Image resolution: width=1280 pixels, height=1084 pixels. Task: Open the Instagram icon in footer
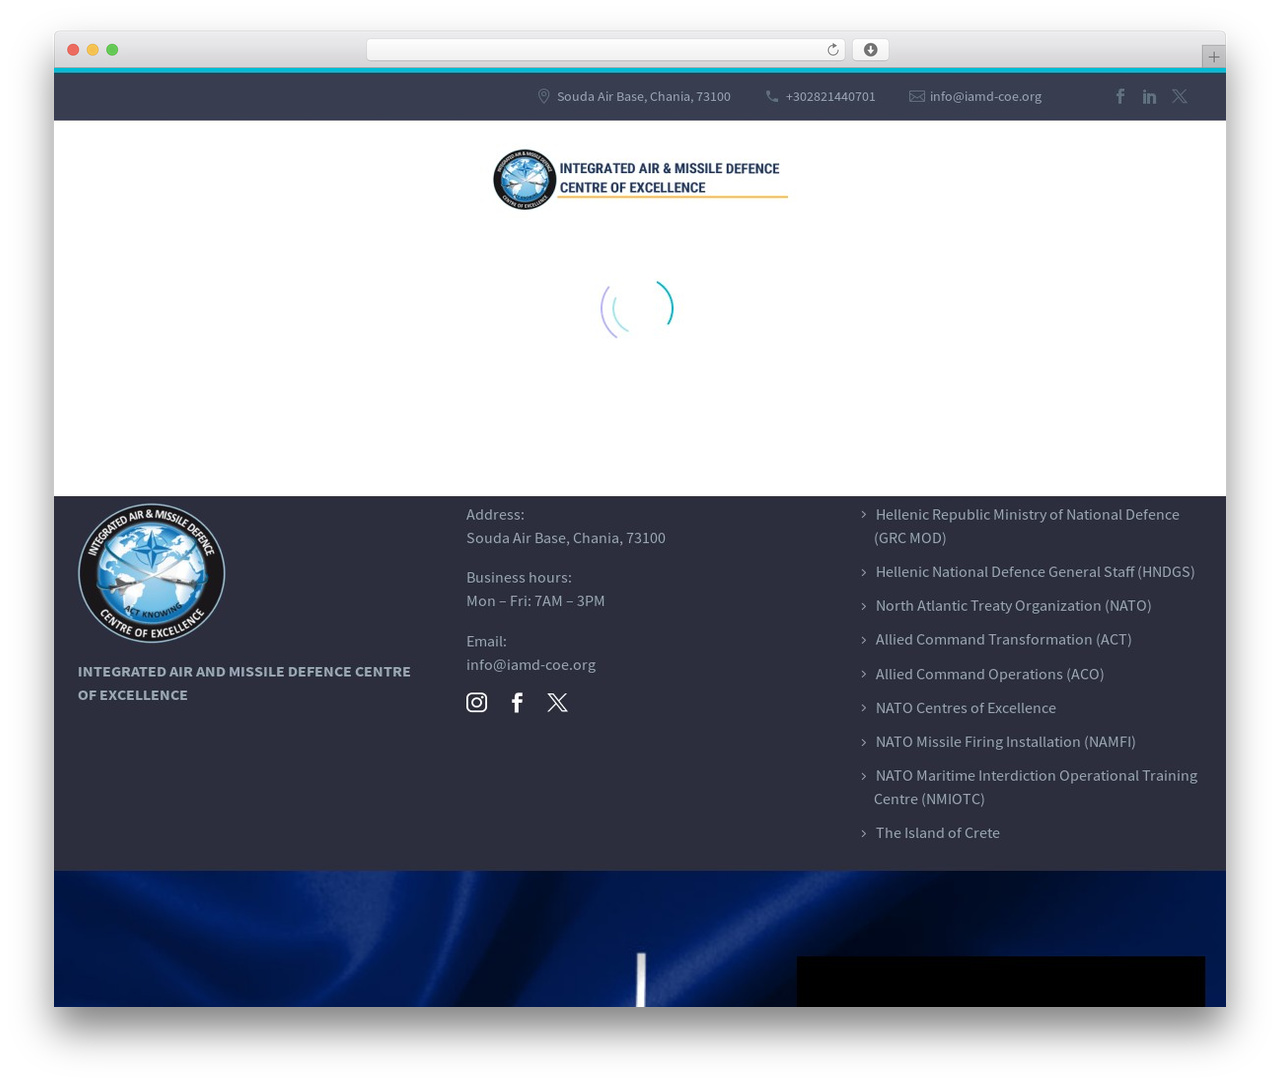(x=477, y=703)
